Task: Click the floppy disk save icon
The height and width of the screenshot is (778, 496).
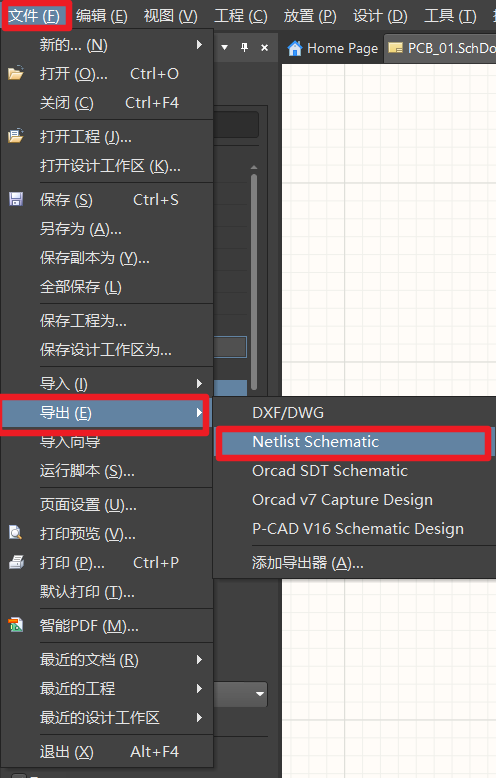Action: coord(16,199)
